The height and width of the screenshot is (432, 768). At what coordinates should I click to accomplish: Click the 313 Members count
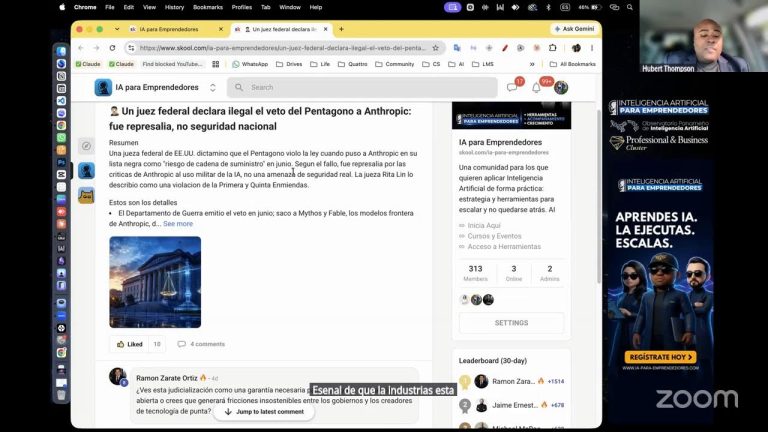tap(476, 273)
